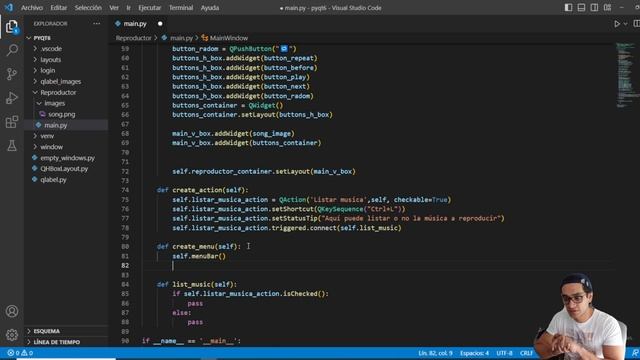640x360 pixels.
Task: Open empty_windows.py file
Action: (67, 158)
